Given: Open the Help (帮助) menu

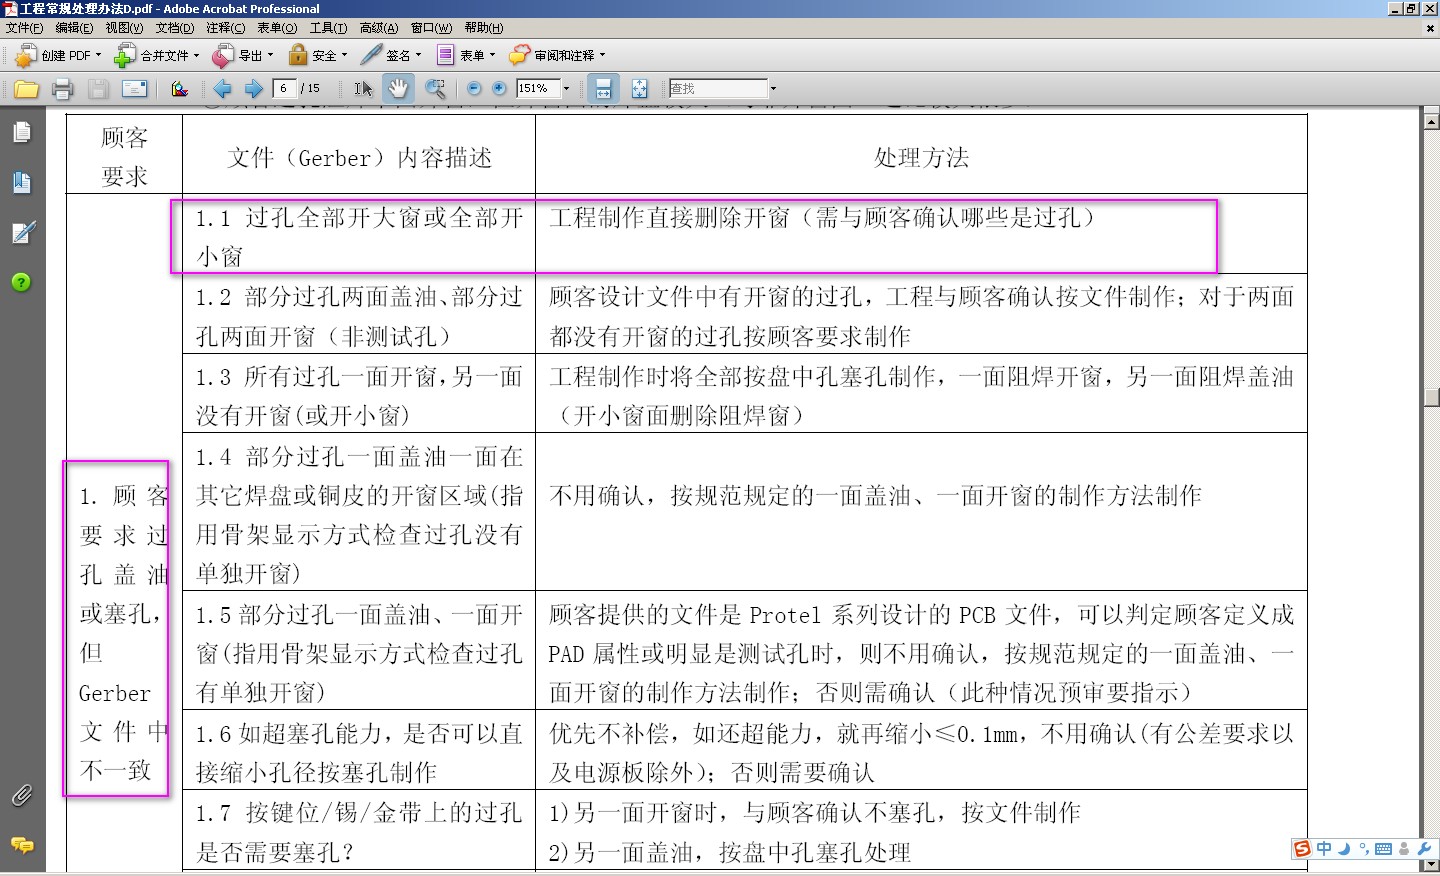Looking at the screenshot, I should [484, 28].
